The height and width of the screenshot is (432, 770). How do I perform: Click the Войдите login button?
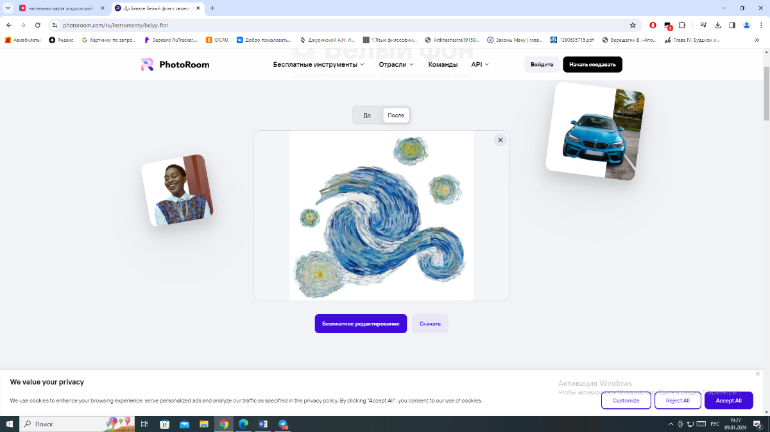[542, 64]
